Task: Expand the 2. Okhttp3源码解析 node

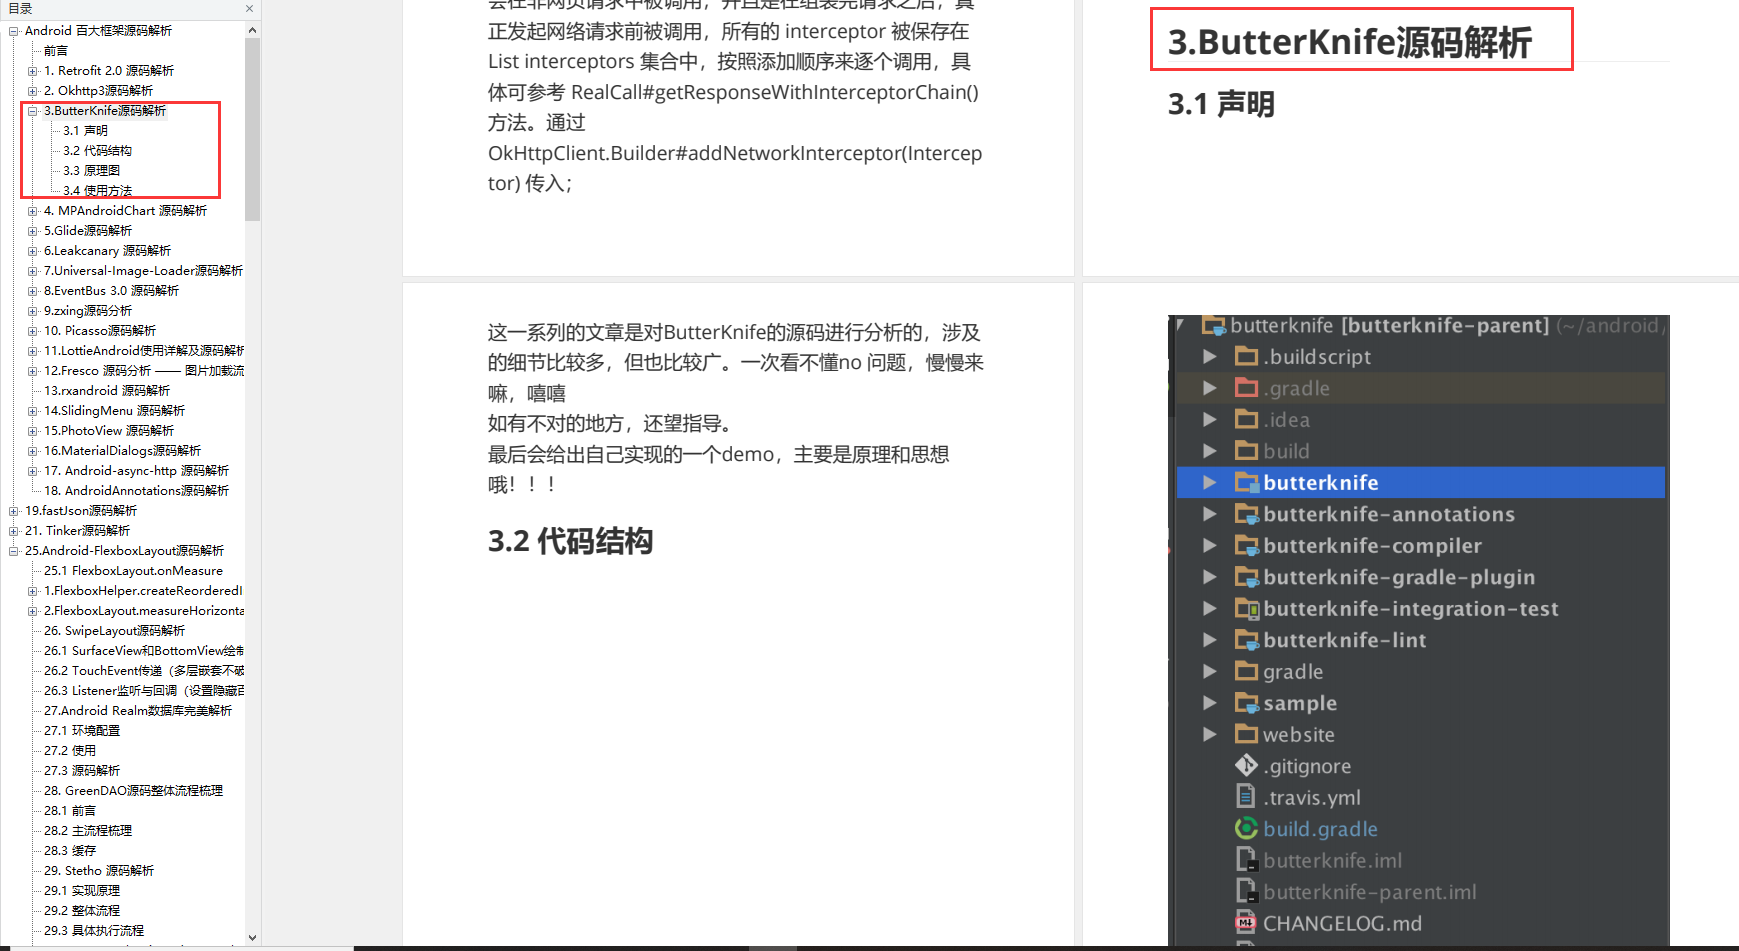Action: pos(33,91)
